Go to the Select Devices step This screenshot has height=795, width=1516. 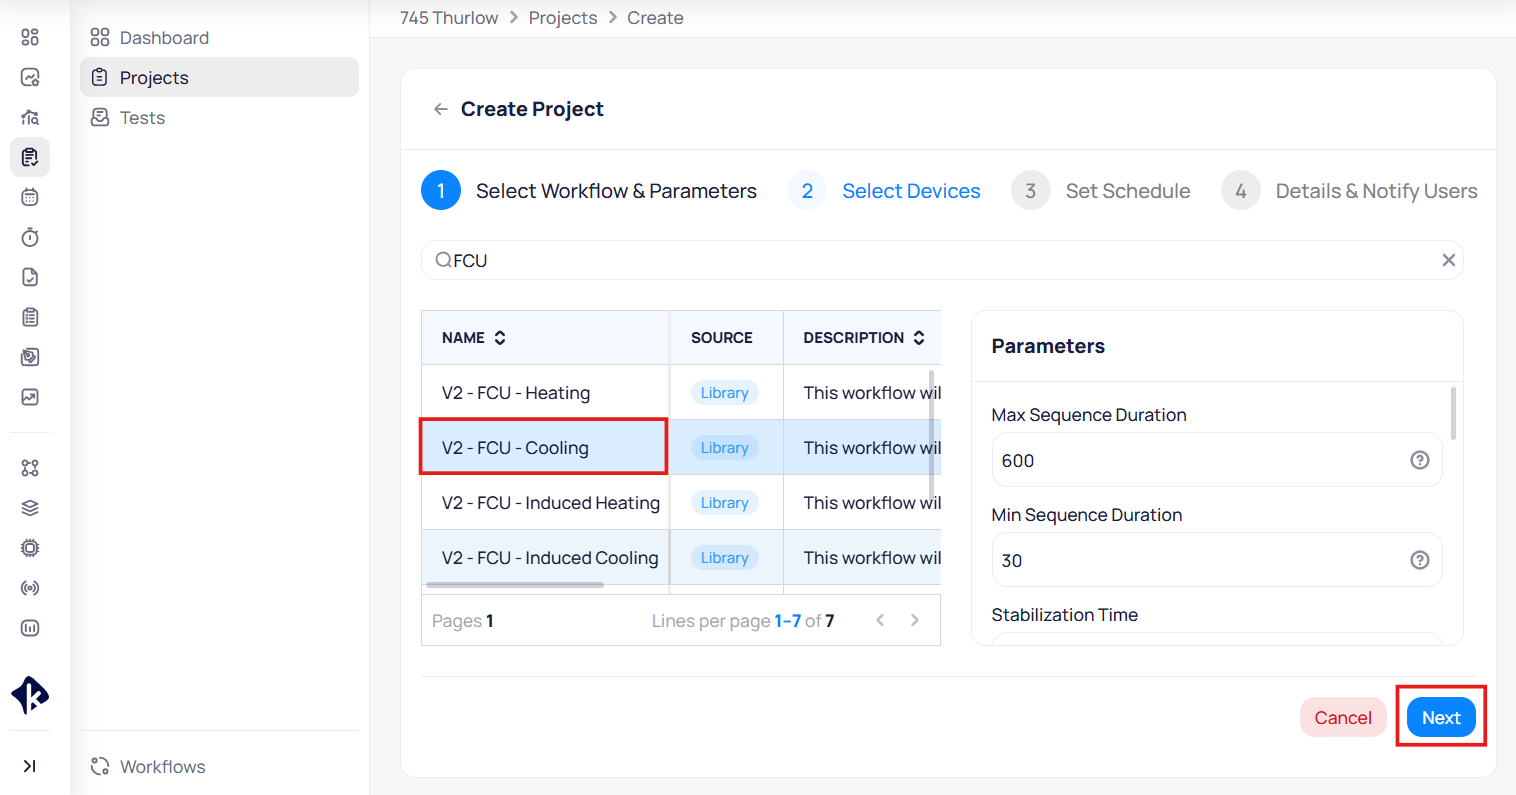tap(910, 191)
